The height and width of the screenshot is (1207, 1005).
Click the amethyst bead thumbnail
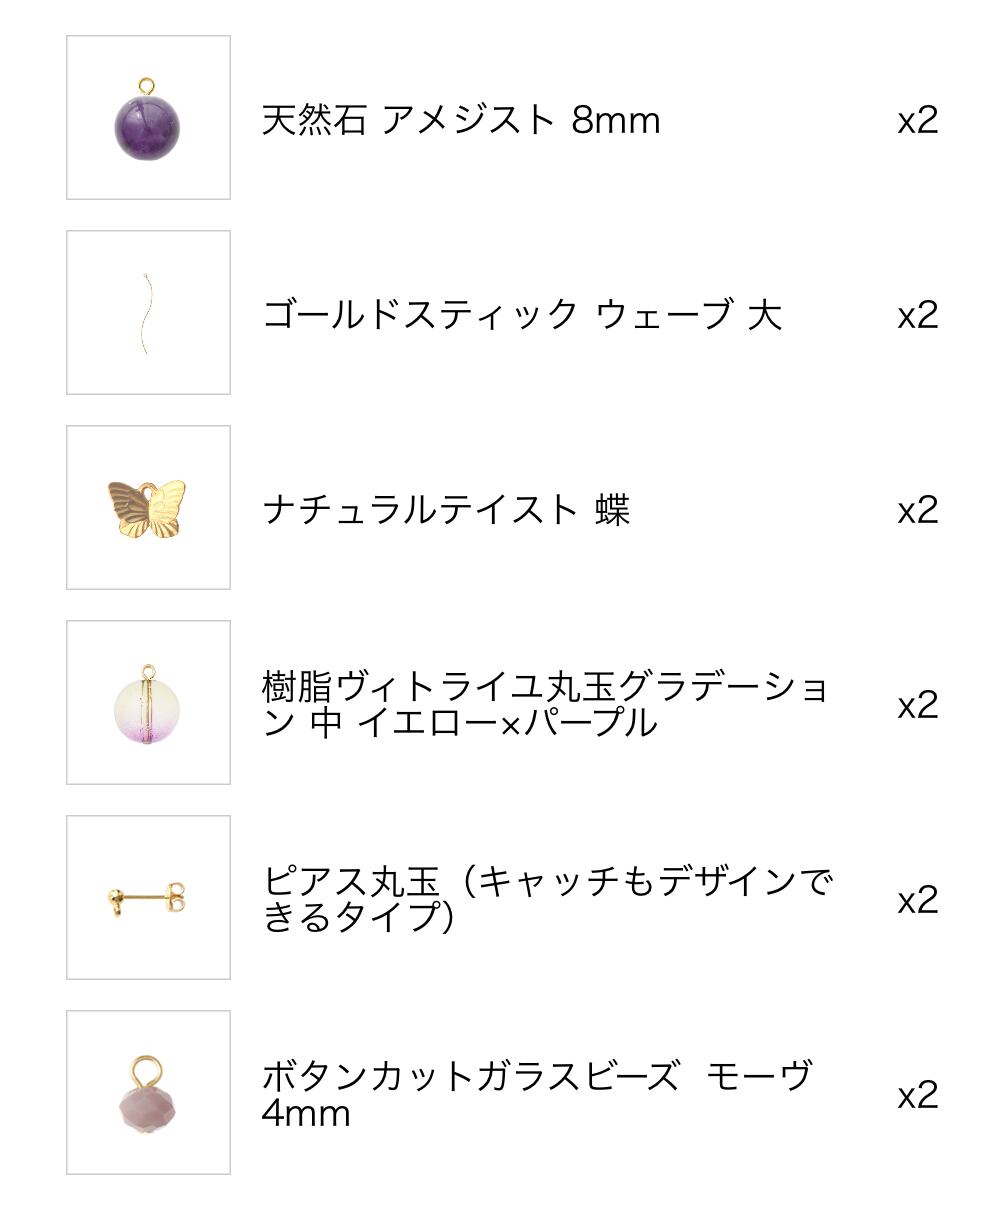148,118
